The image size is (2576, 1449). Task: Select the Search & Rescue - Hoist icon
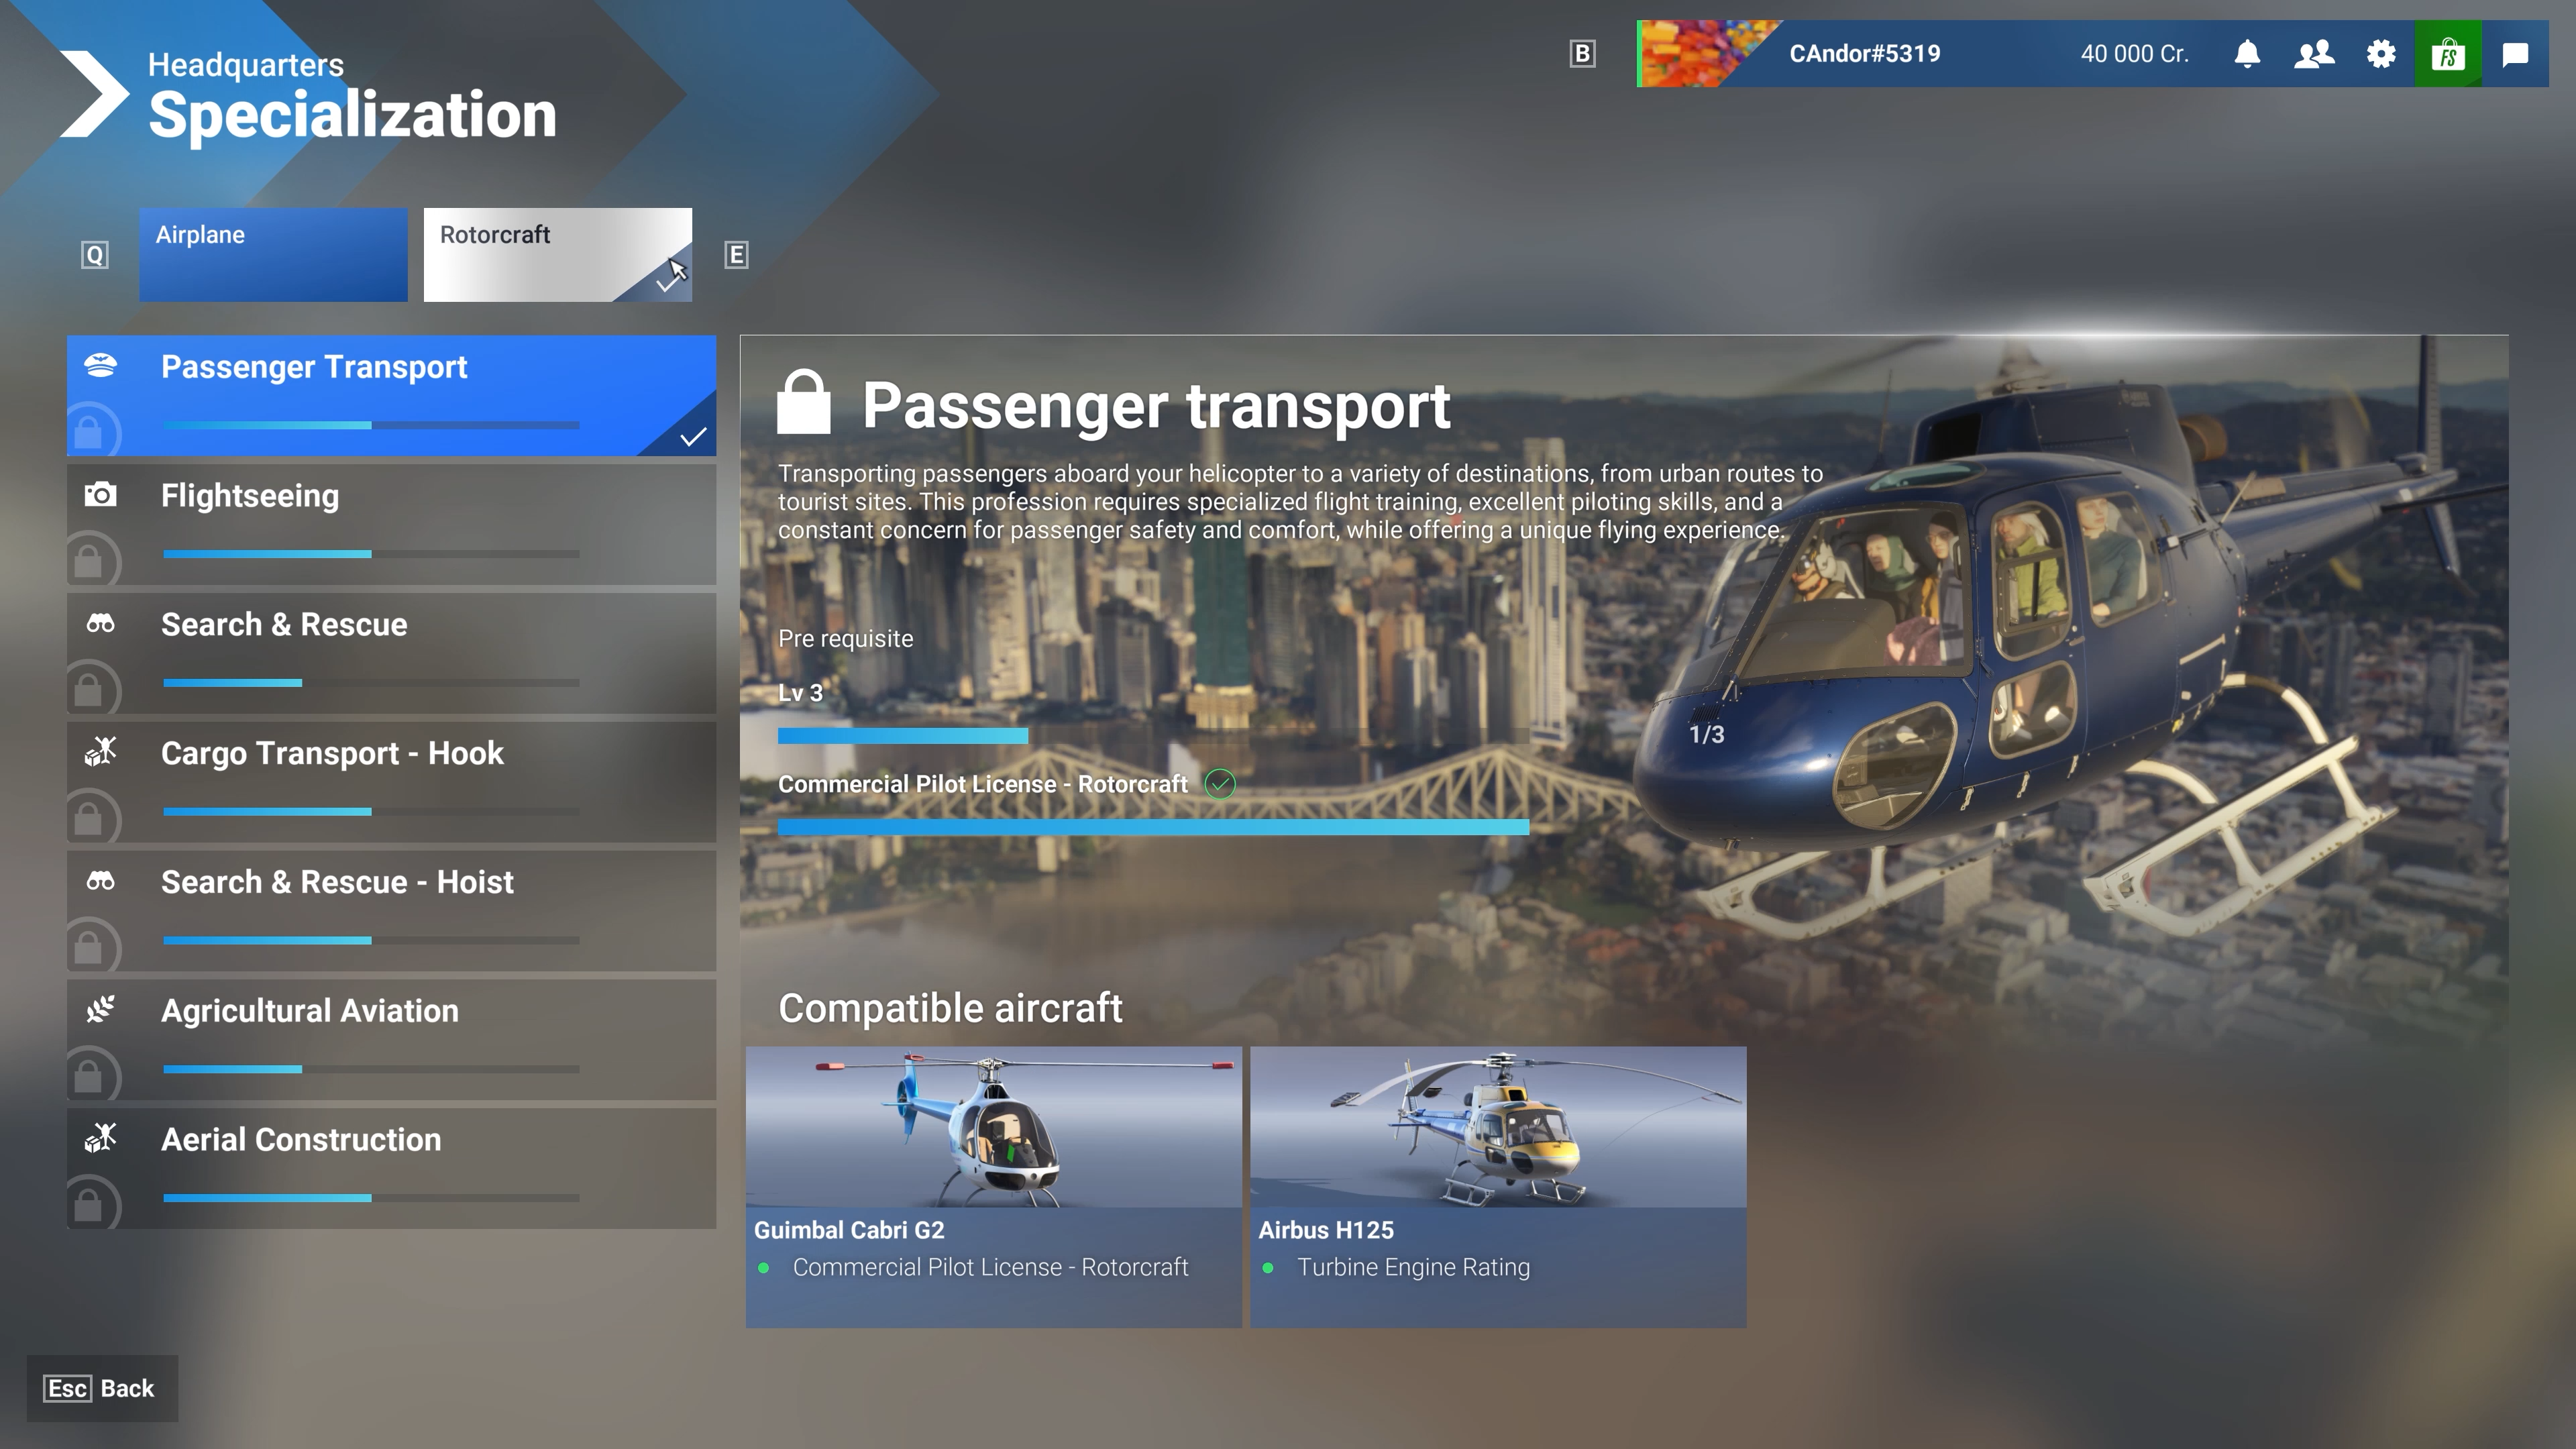(x=101, y=879)
